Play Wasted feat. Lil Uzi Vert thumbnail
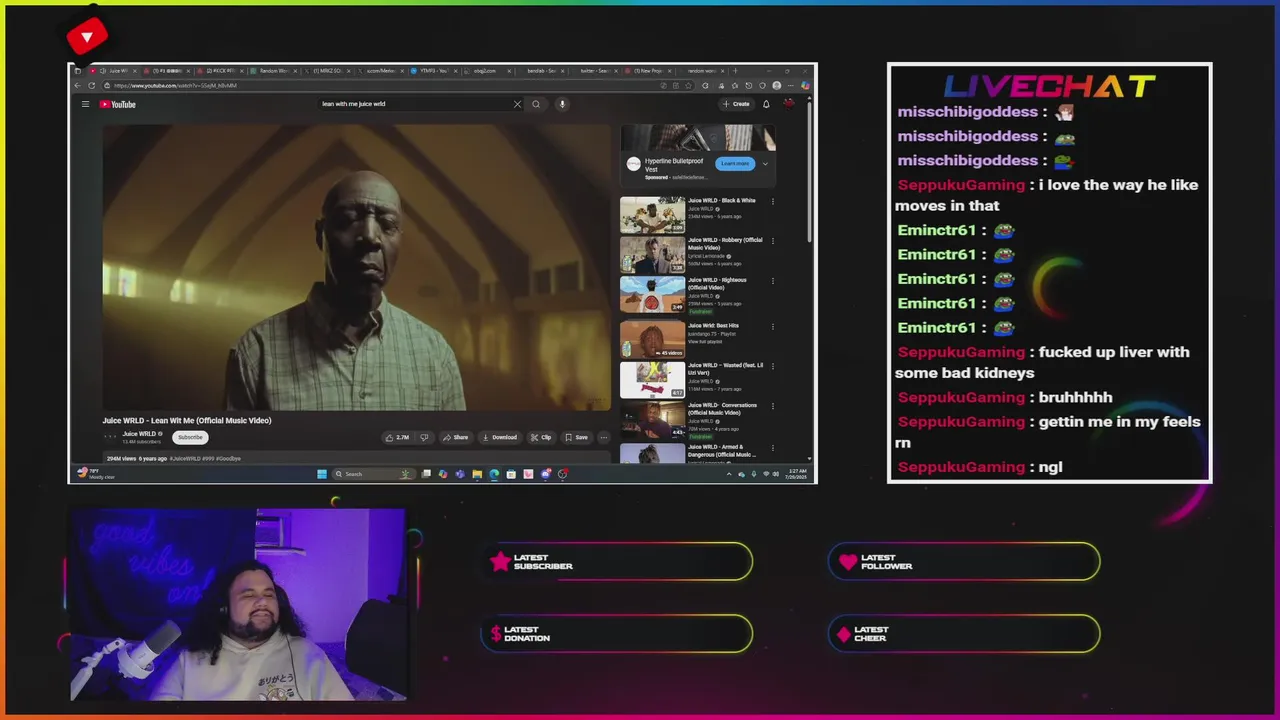The height and width of the screenshot is (720, 1280). point(652,380)
